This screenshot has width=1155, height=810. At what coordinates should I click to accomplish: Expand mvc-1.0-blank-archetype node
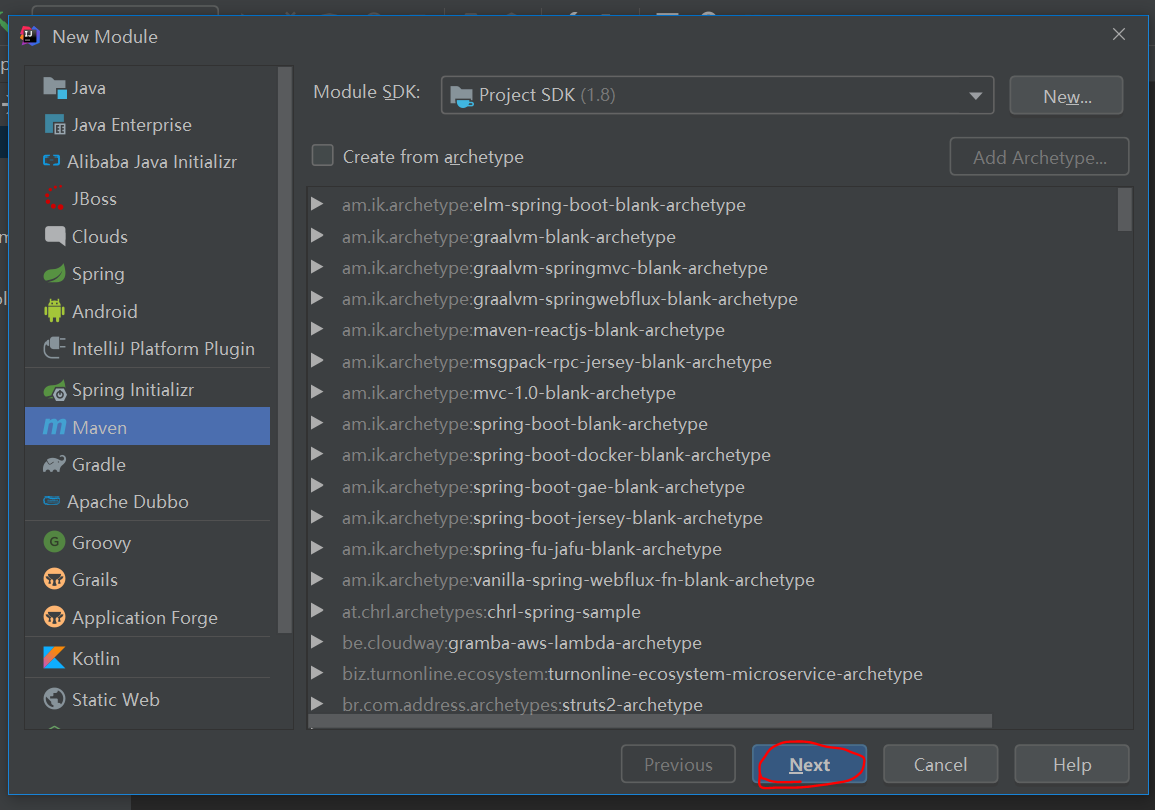317,392
